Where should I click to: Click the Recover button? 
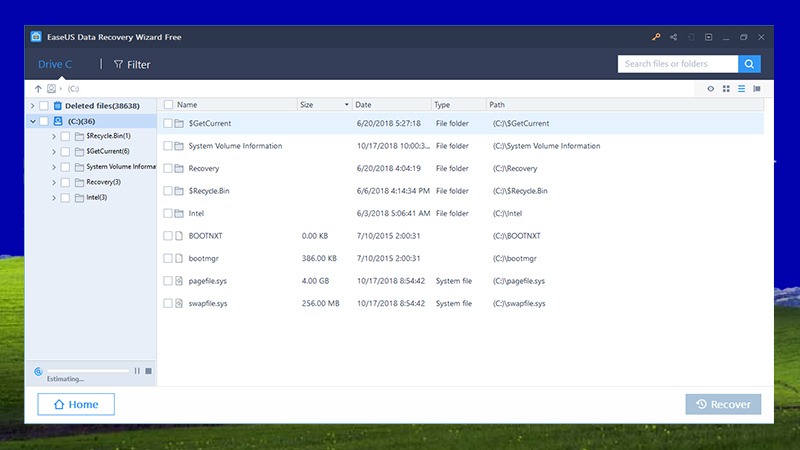click(x=723, y=404)
